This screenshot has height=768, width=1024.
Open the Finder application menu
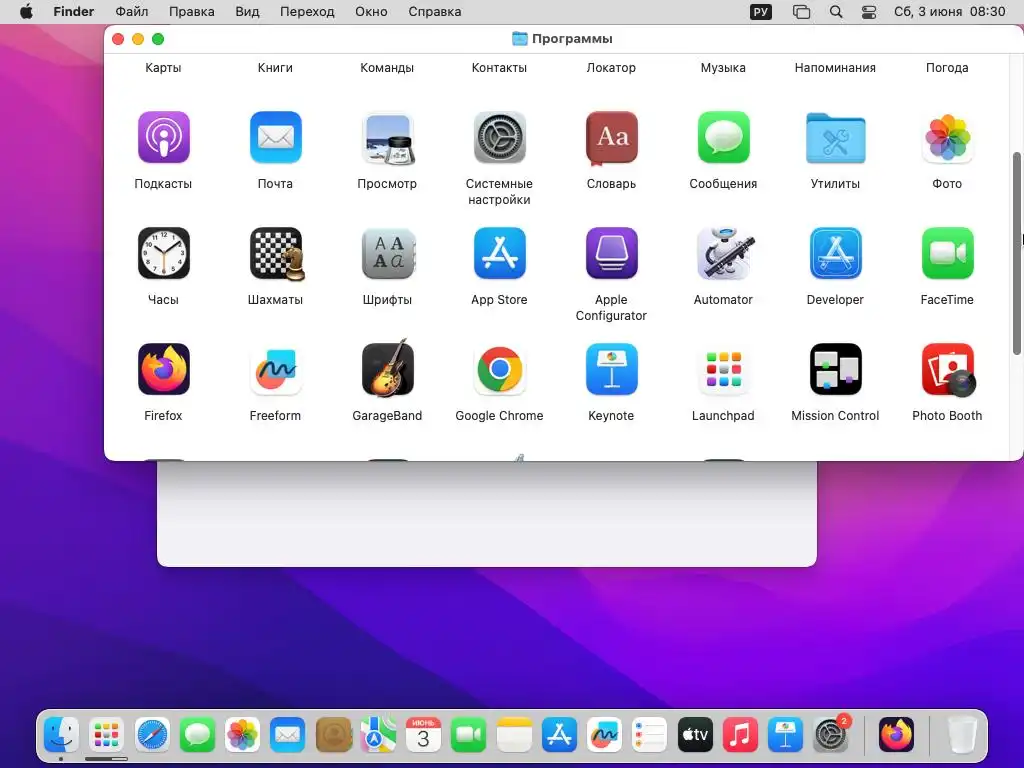point(73,12)
